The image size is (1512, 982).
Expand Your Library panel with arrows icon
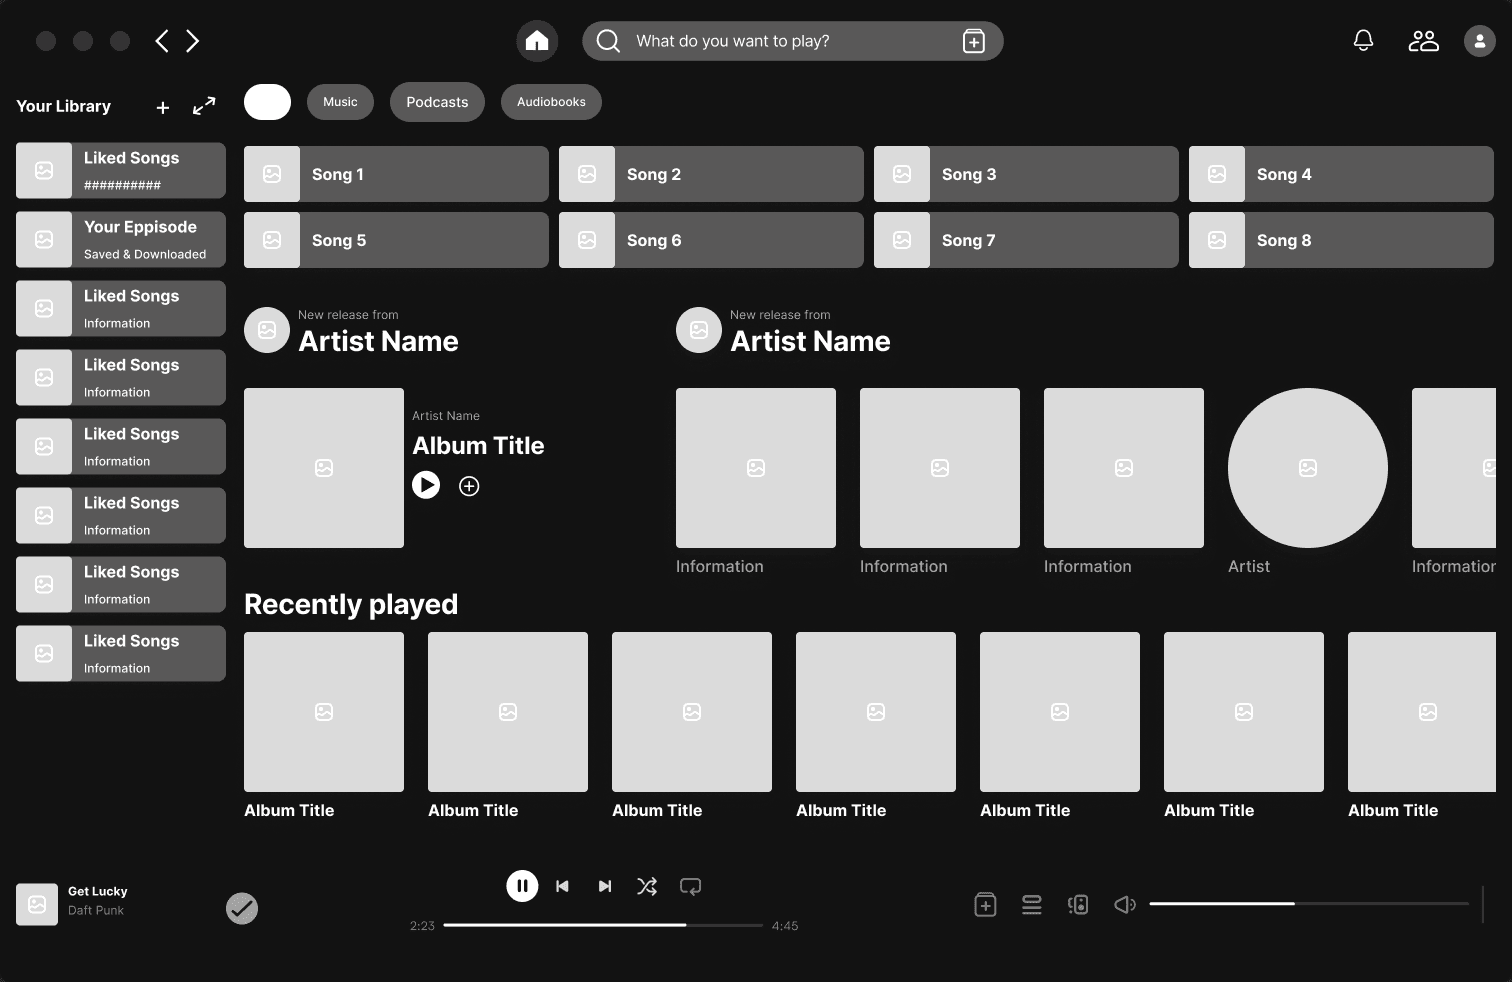[x=204, y=106]
